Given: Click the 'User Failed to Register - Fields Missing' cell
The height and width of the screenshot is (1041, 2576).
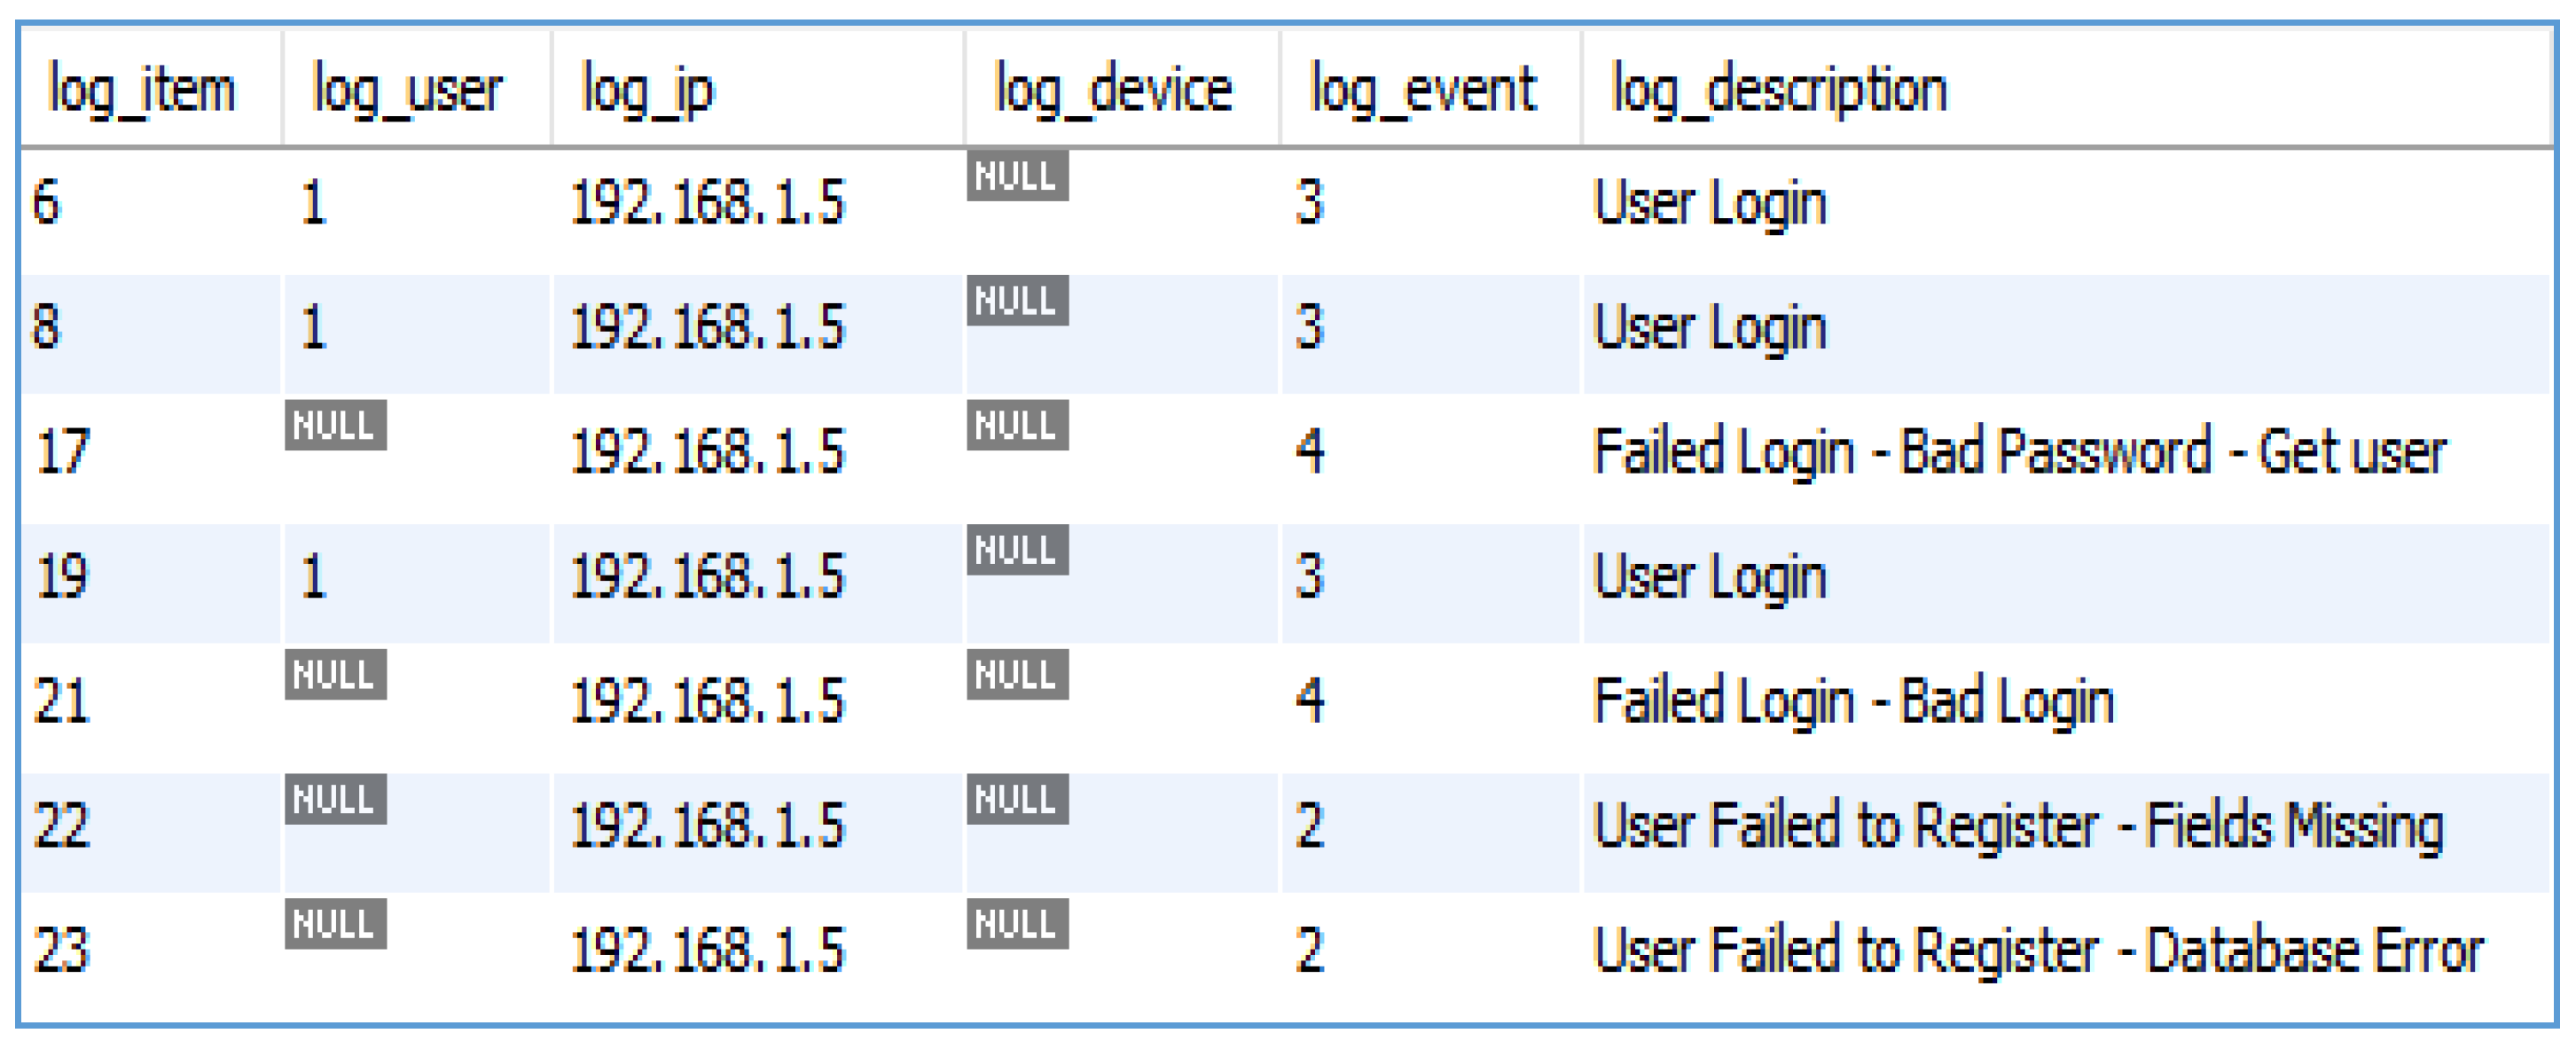Looking at the screenshot, I should [2018, 826].
